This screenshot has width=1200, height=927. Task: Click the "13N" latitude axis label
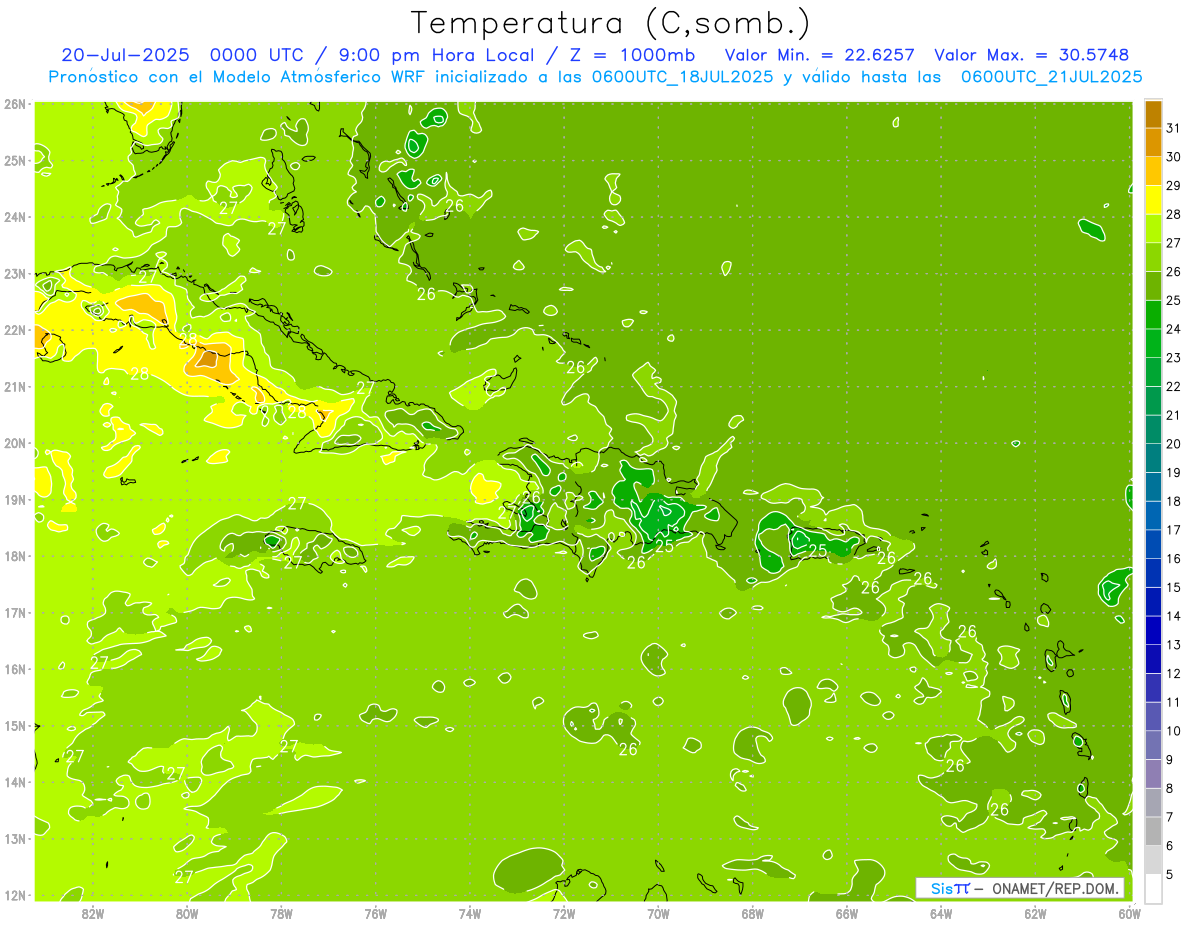(15, 839)
